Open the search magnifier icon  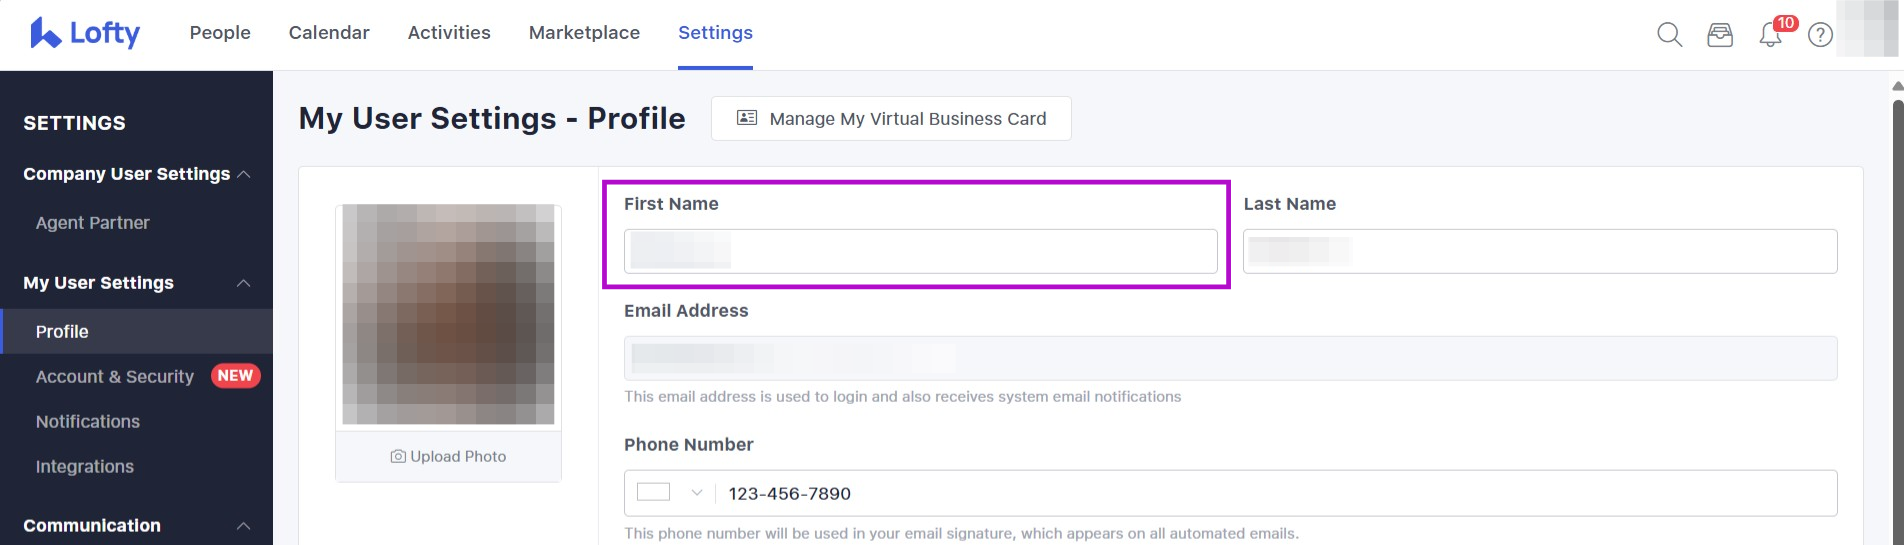(1669, 35)
